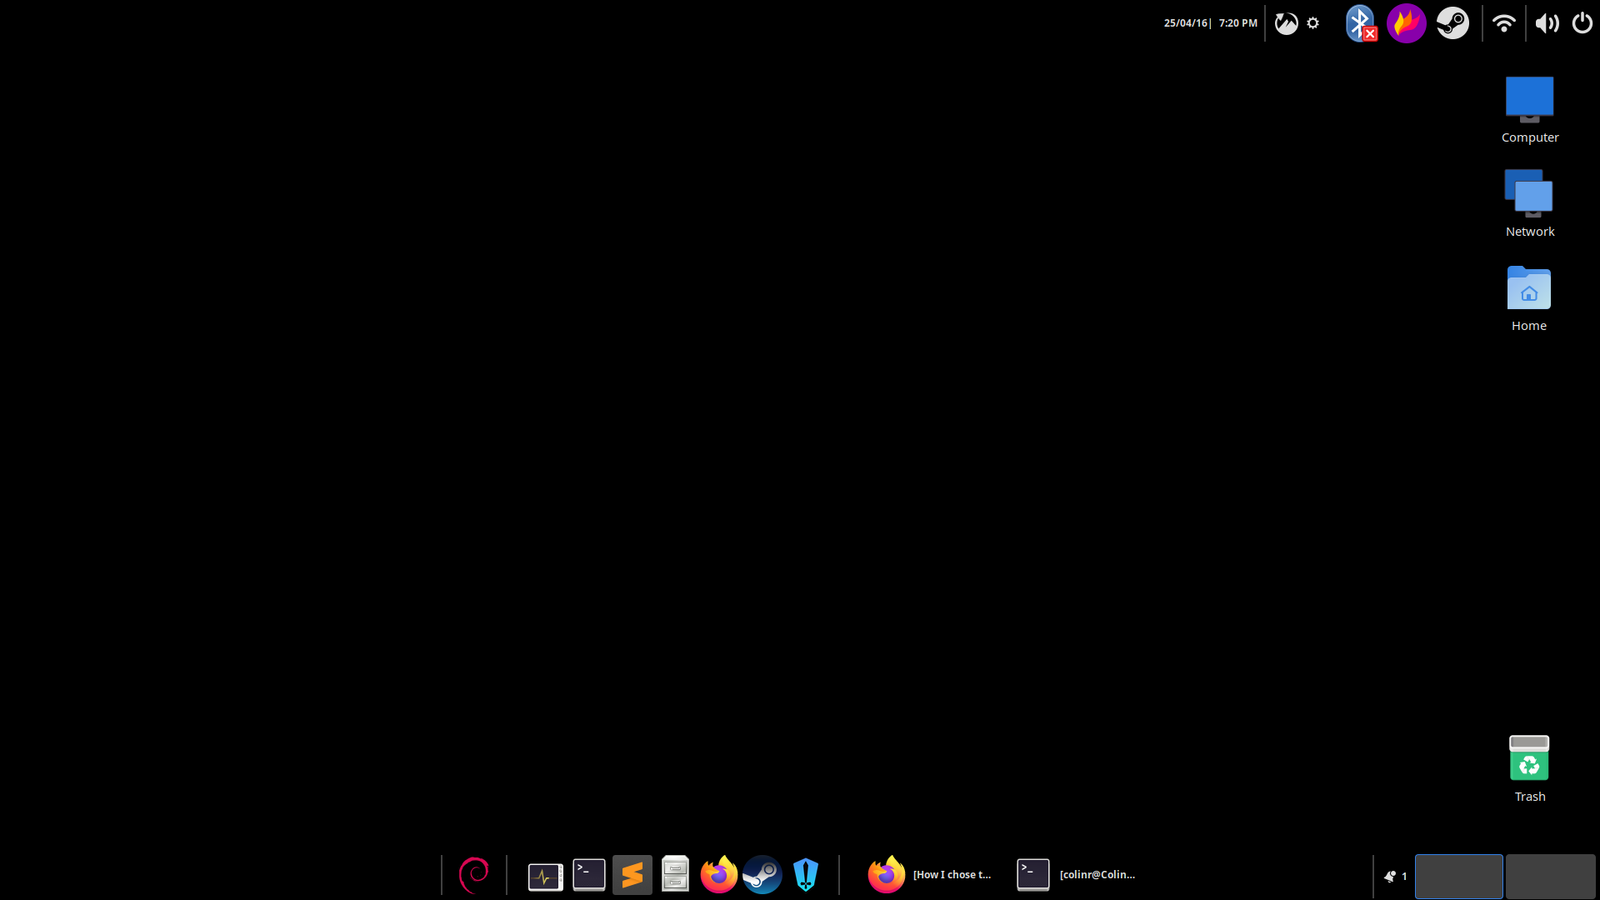Click the Flameshot flame icon in the tray
The height and width of the screenshot is (900, 1600).
pos(1406,22)
